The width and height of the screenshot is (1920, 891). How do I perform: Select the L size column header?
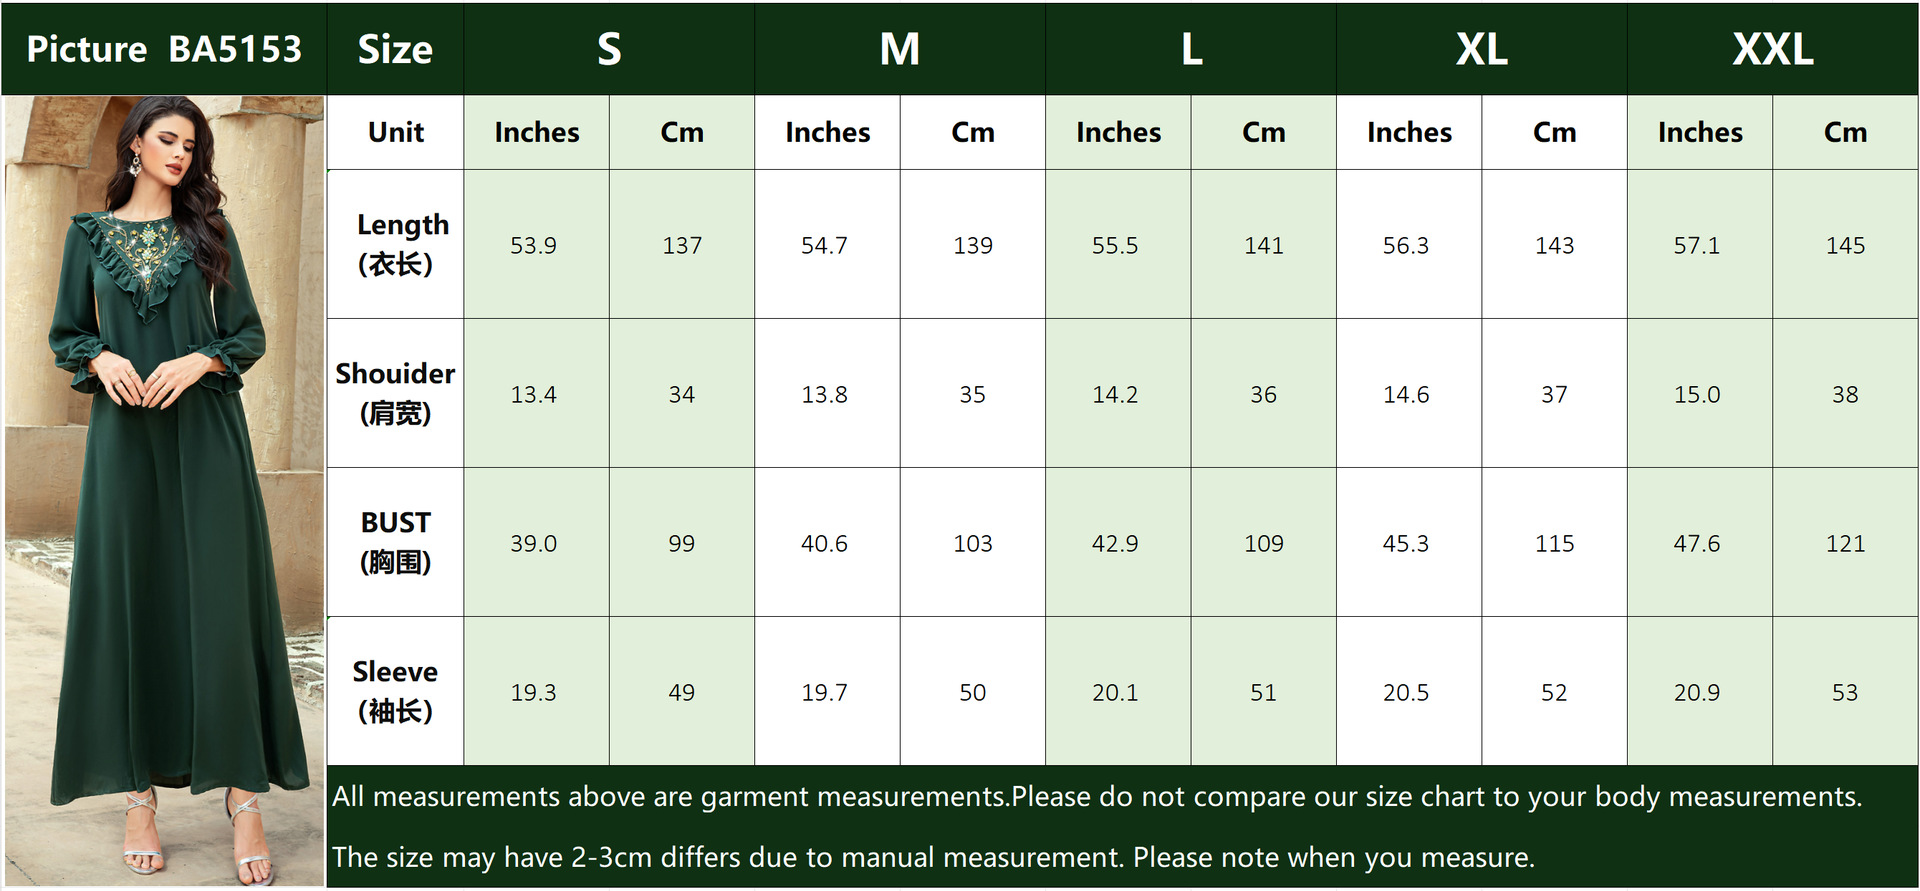coord(1191,49)
